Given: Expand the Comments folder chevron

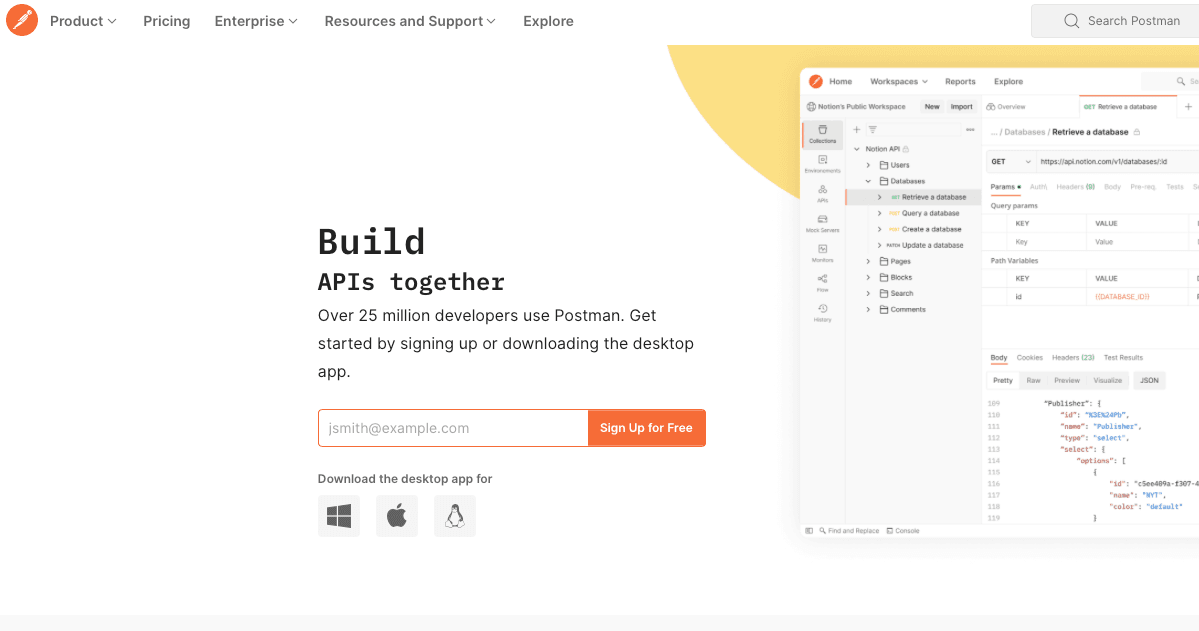Looking at the screenshot, I should coord(868,310).
